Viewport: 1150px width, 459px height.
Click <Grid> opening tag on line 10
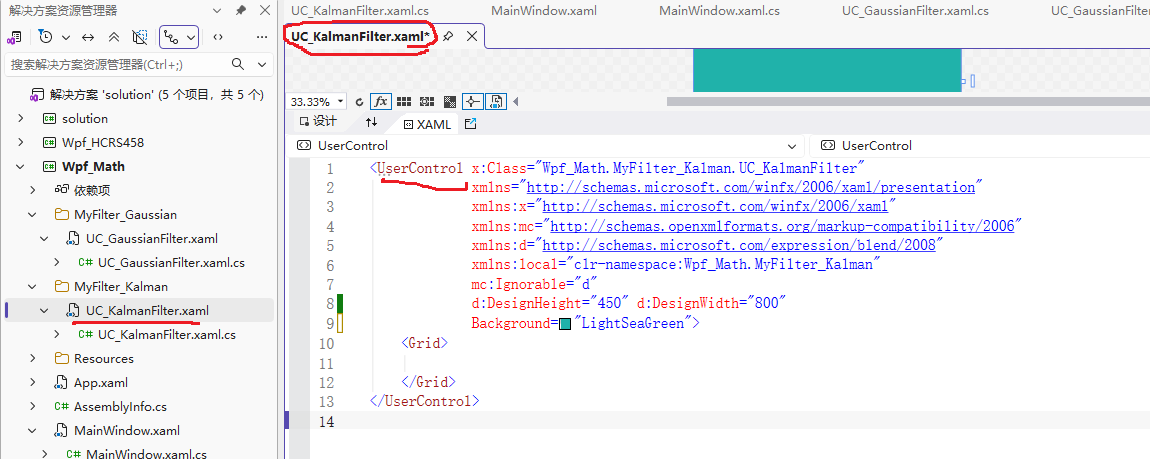coord(424,342)
